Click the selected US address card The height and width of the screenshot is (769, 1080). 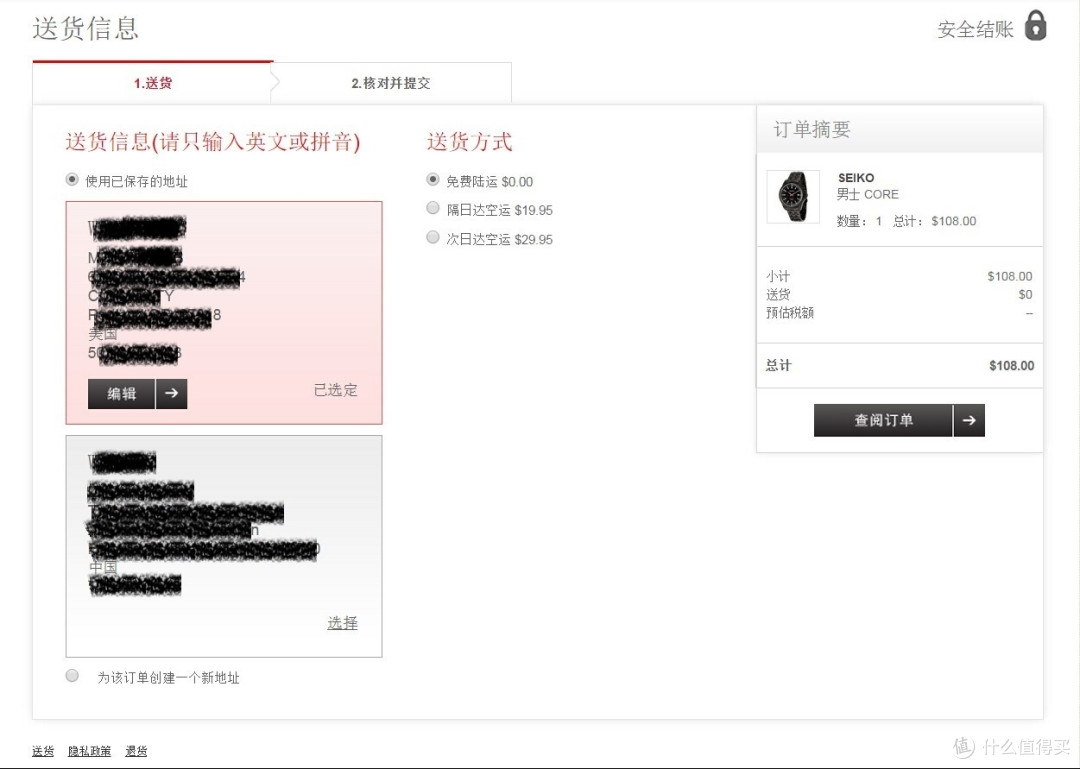[x=224, y=313]
